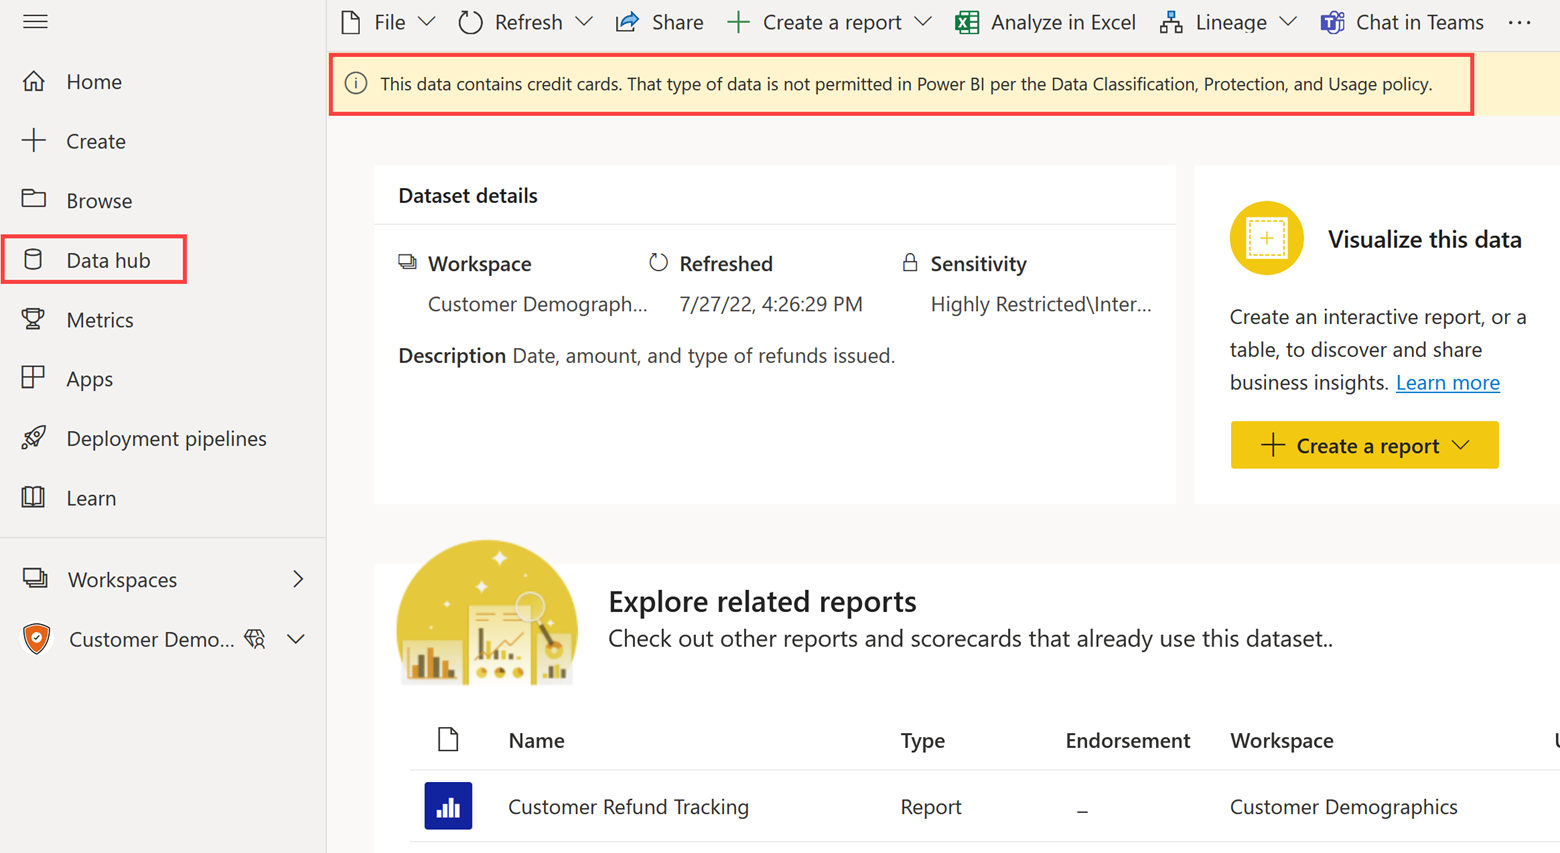Screen dimensions: 1560x853
Task: Open the yellow Create a report button's dropdown arrow
Action: pos(1461,445)
